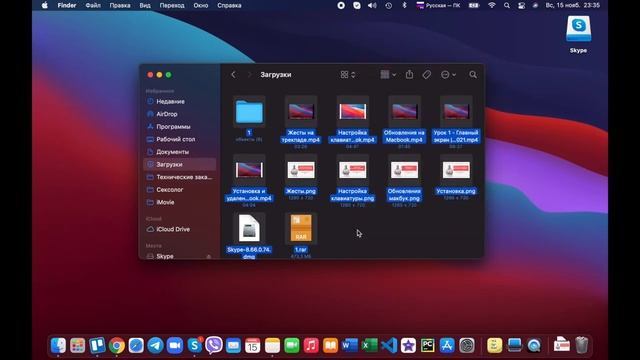Open the Finder menu
The width and height of the screenshot is (640, 360).
[x=67, y=5]
